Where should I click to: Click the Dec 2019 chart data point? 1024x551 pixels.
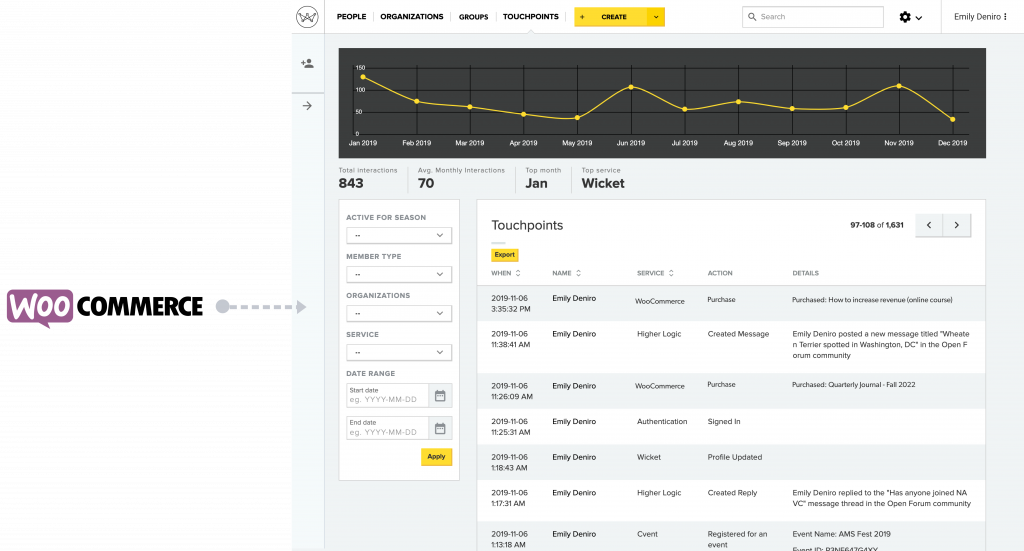(953, 119)
